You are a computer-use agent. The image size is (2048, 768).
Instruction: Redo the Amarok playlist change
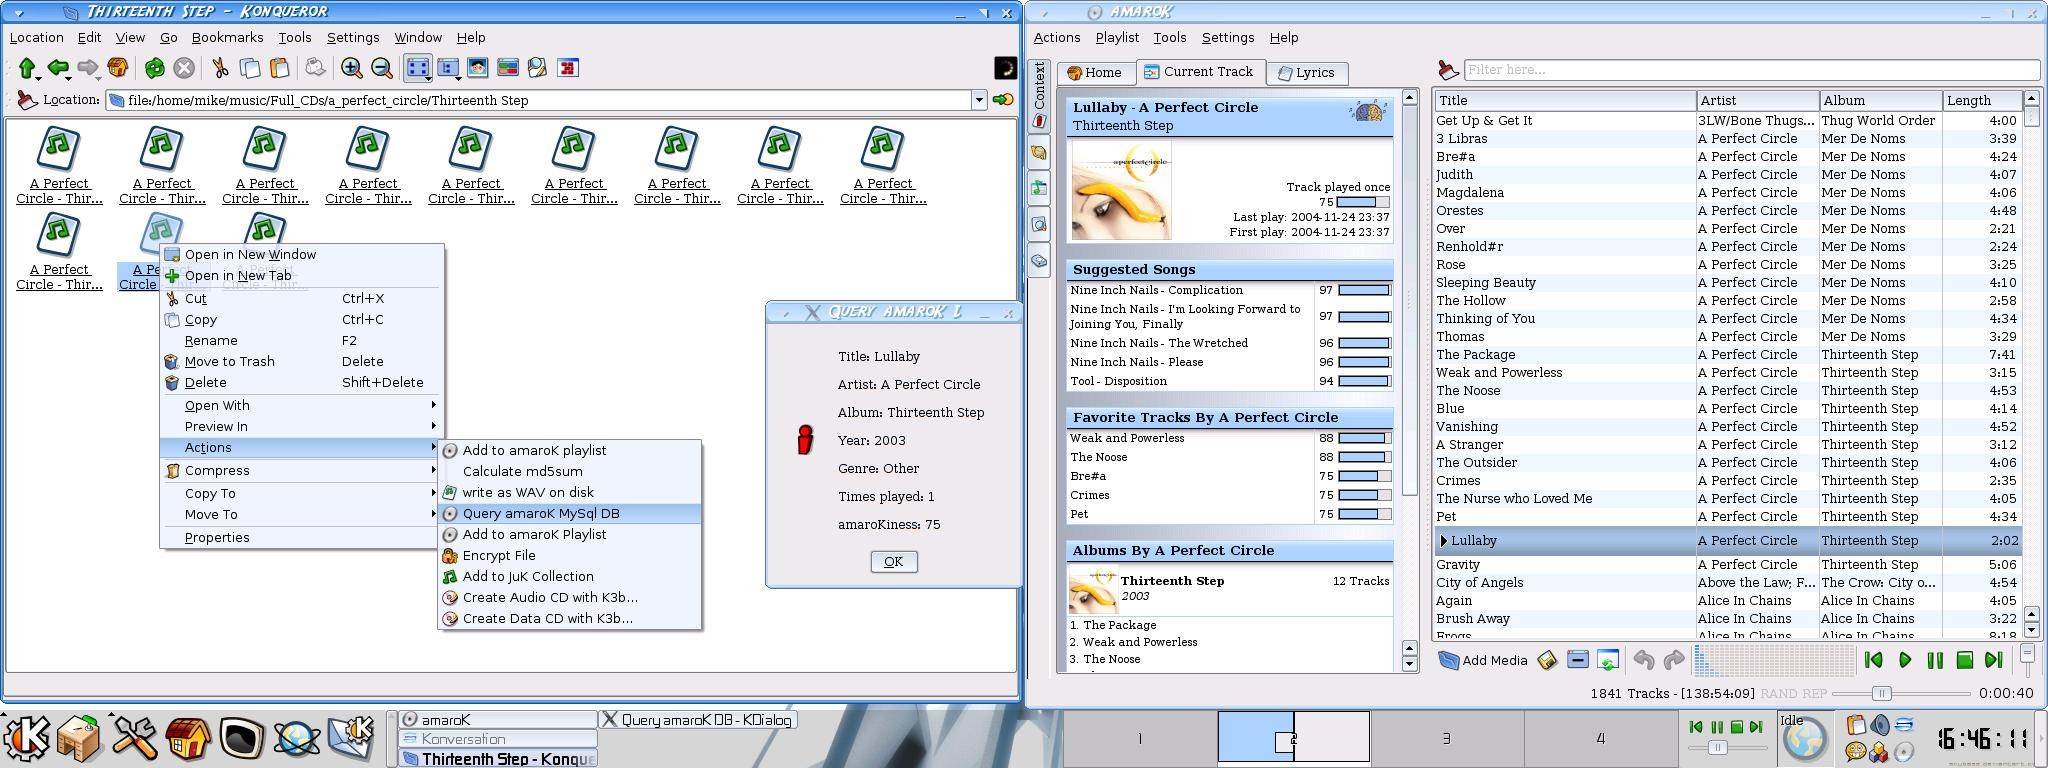point(1673,660)
